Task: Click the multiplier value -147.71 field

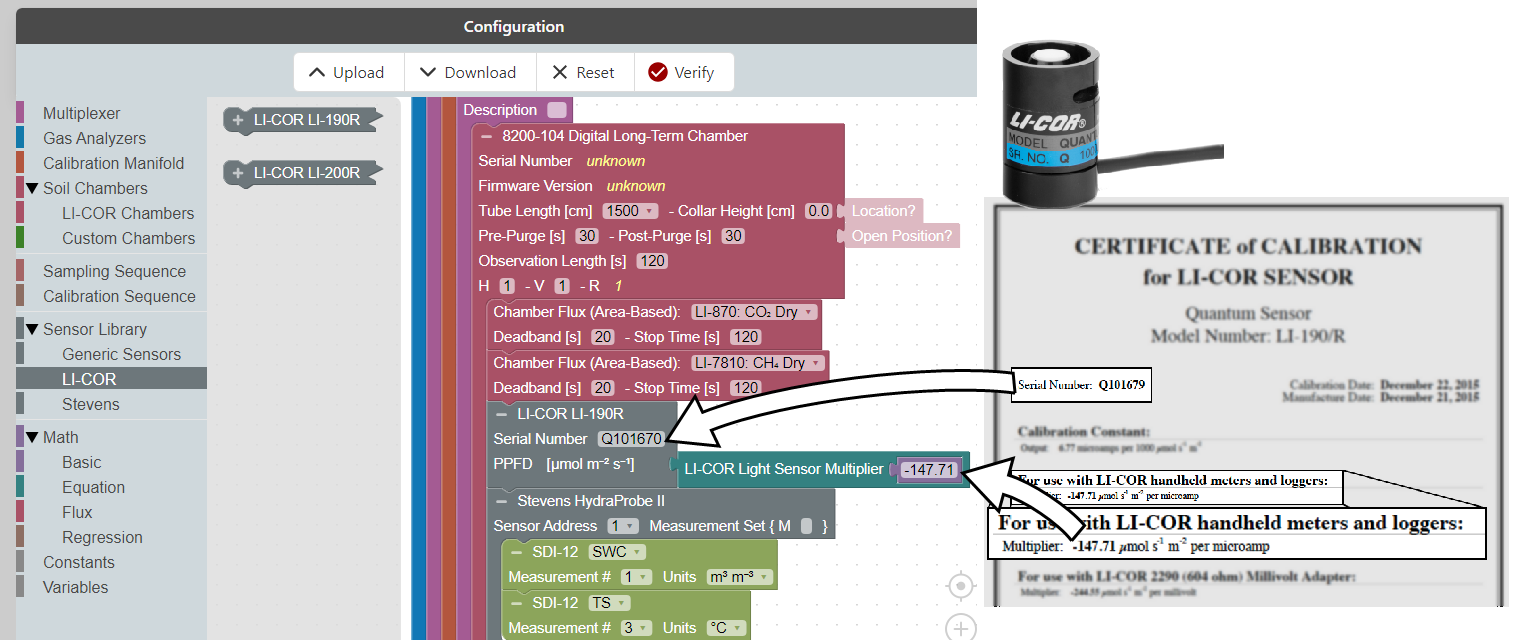Action: (929, 469)
